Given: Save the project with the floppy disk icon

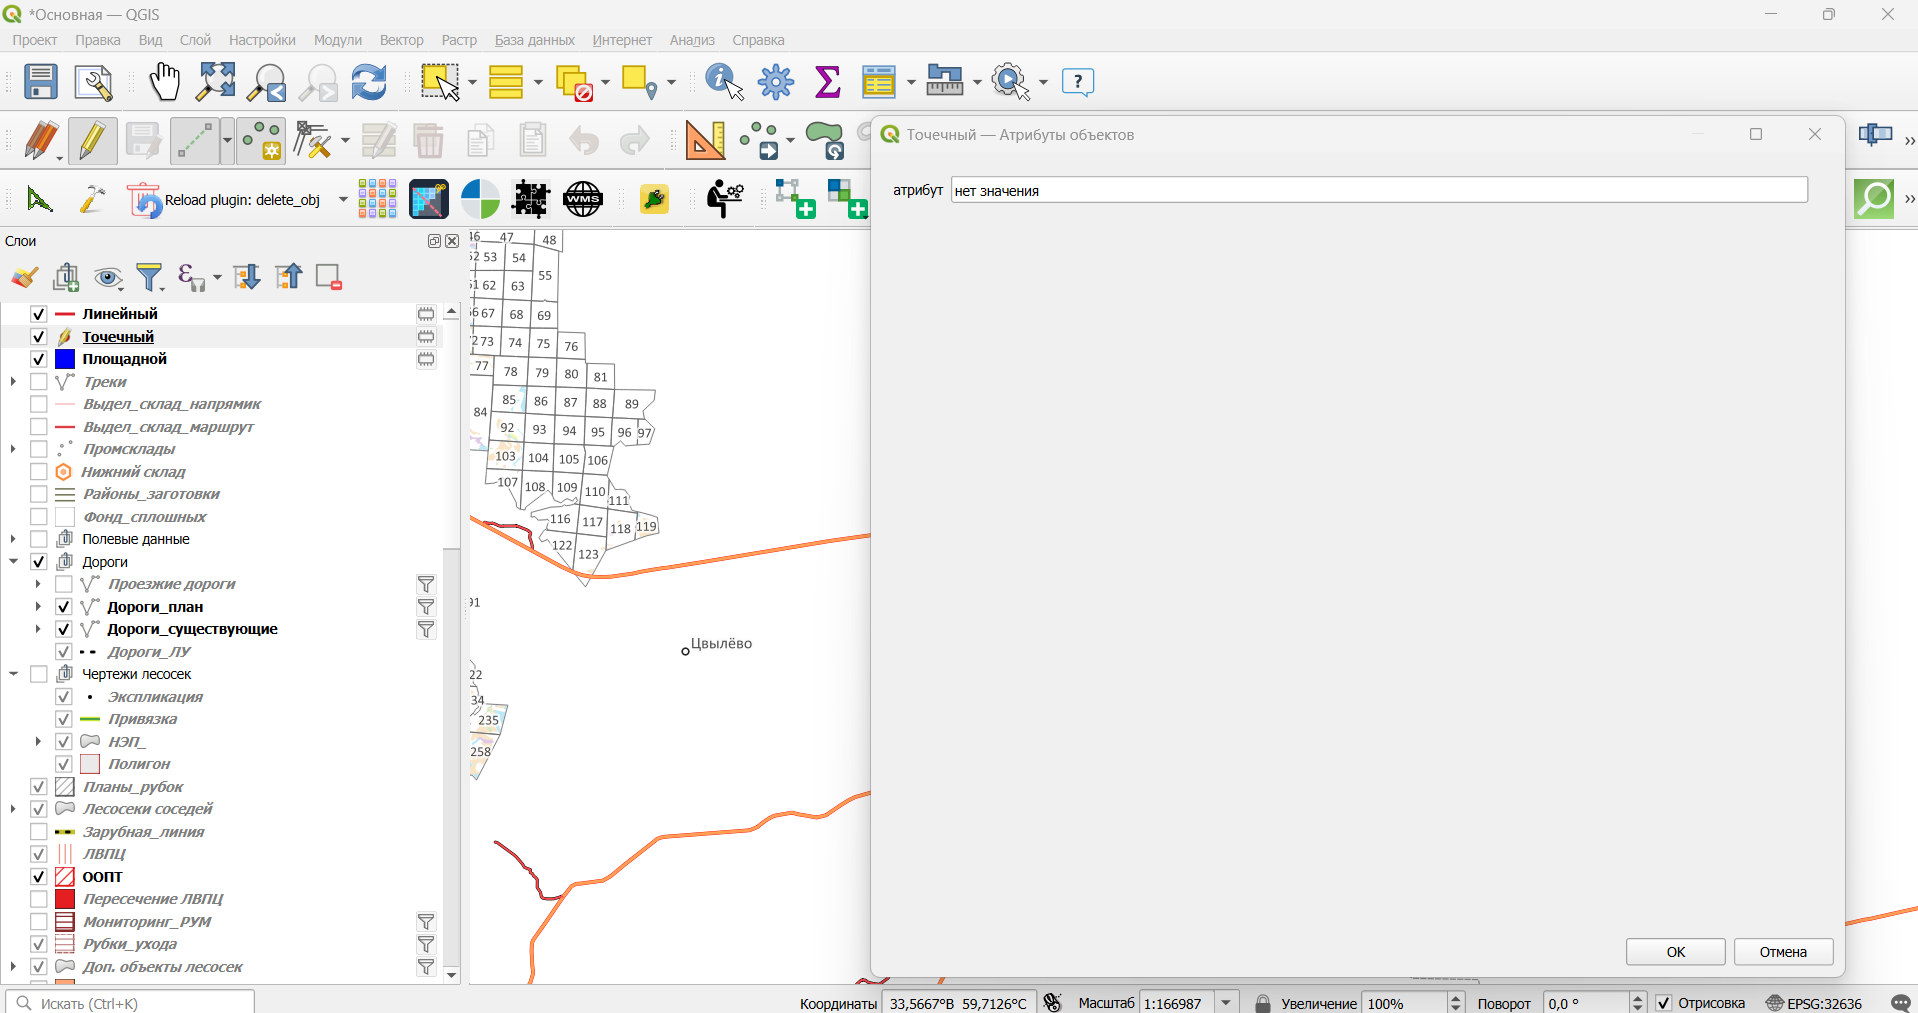Looking at the screenshot, I should pyautogui.click(x=41, y=82).
